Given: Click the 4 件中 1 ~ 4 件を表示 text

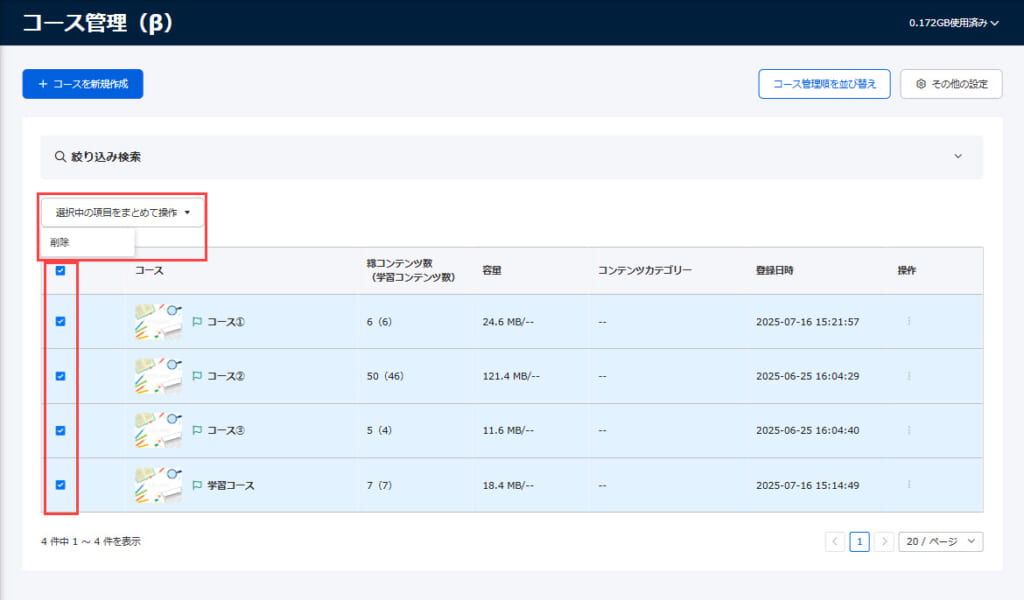Looking at the screenshot, I should click(x=91, y=541).
